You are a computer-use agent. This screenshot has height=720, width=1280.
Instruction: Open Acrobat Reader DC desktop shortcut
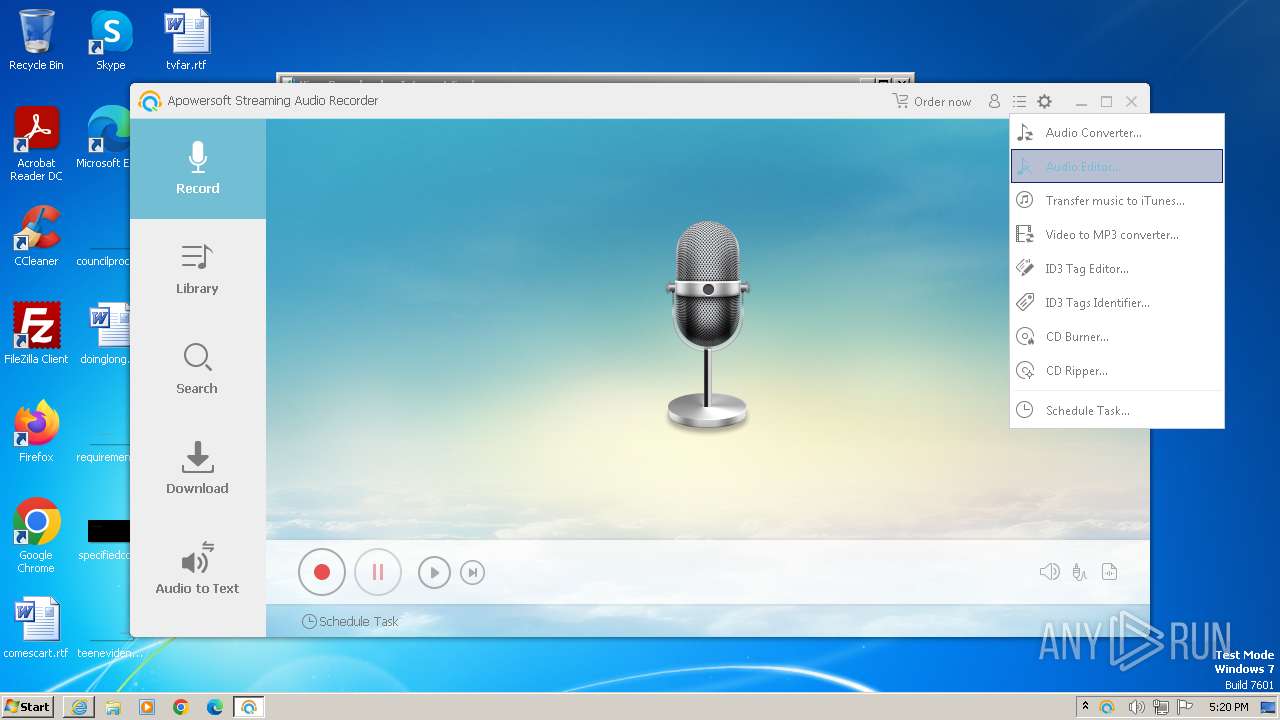(36, 145)
